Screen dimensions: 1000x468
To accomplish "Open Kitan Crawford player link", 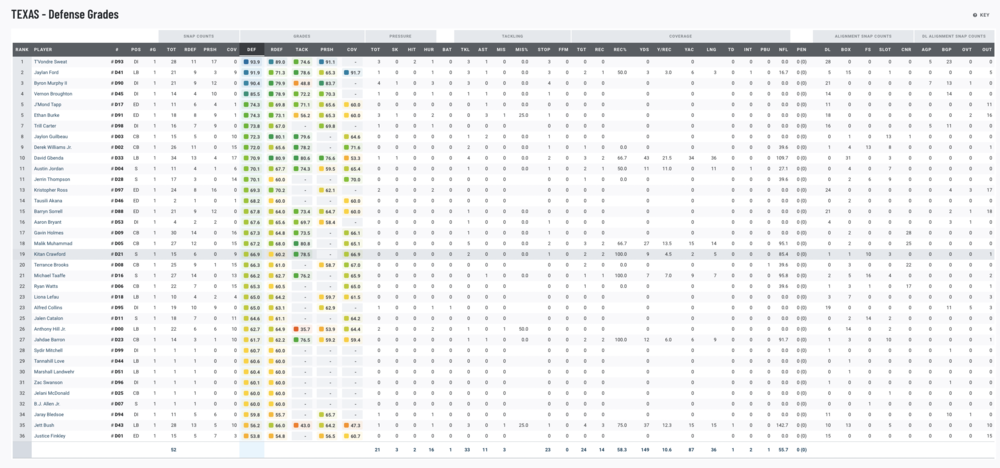I will pos(48,254).
